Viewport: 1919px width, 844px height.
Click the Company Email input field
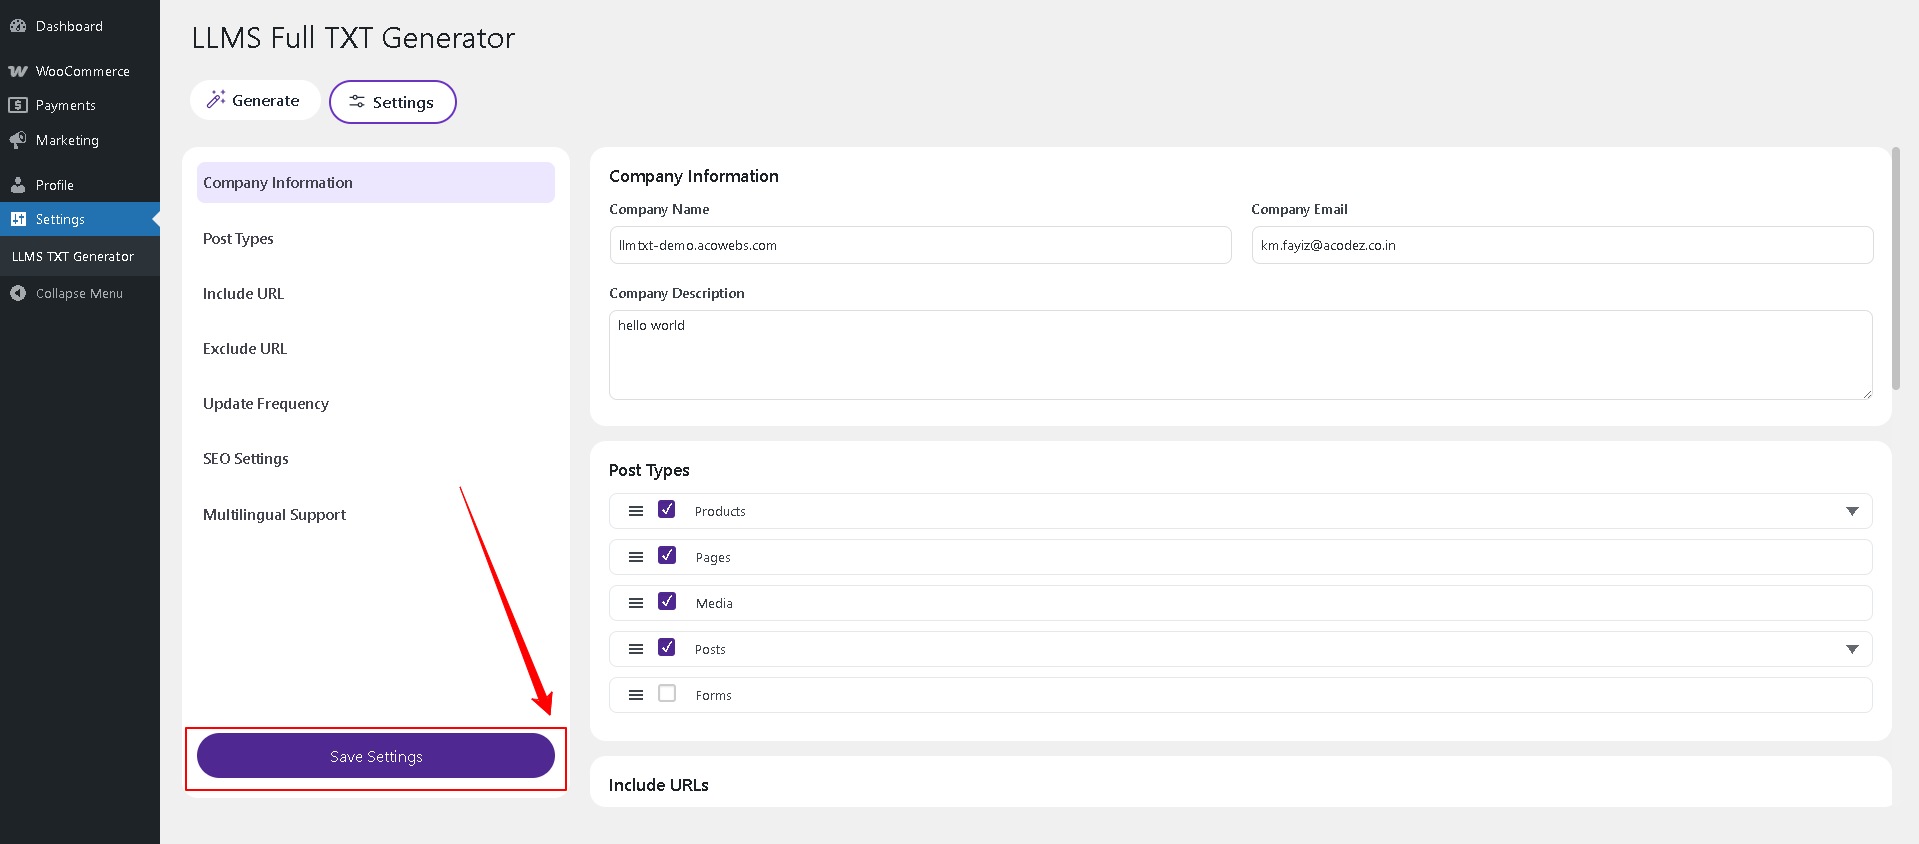coord(1562,245)
